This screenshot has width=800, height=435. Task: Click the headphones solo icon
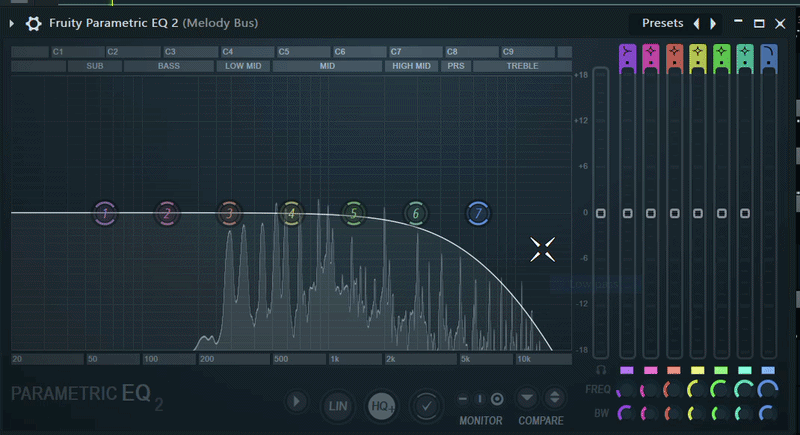(601, 370)
